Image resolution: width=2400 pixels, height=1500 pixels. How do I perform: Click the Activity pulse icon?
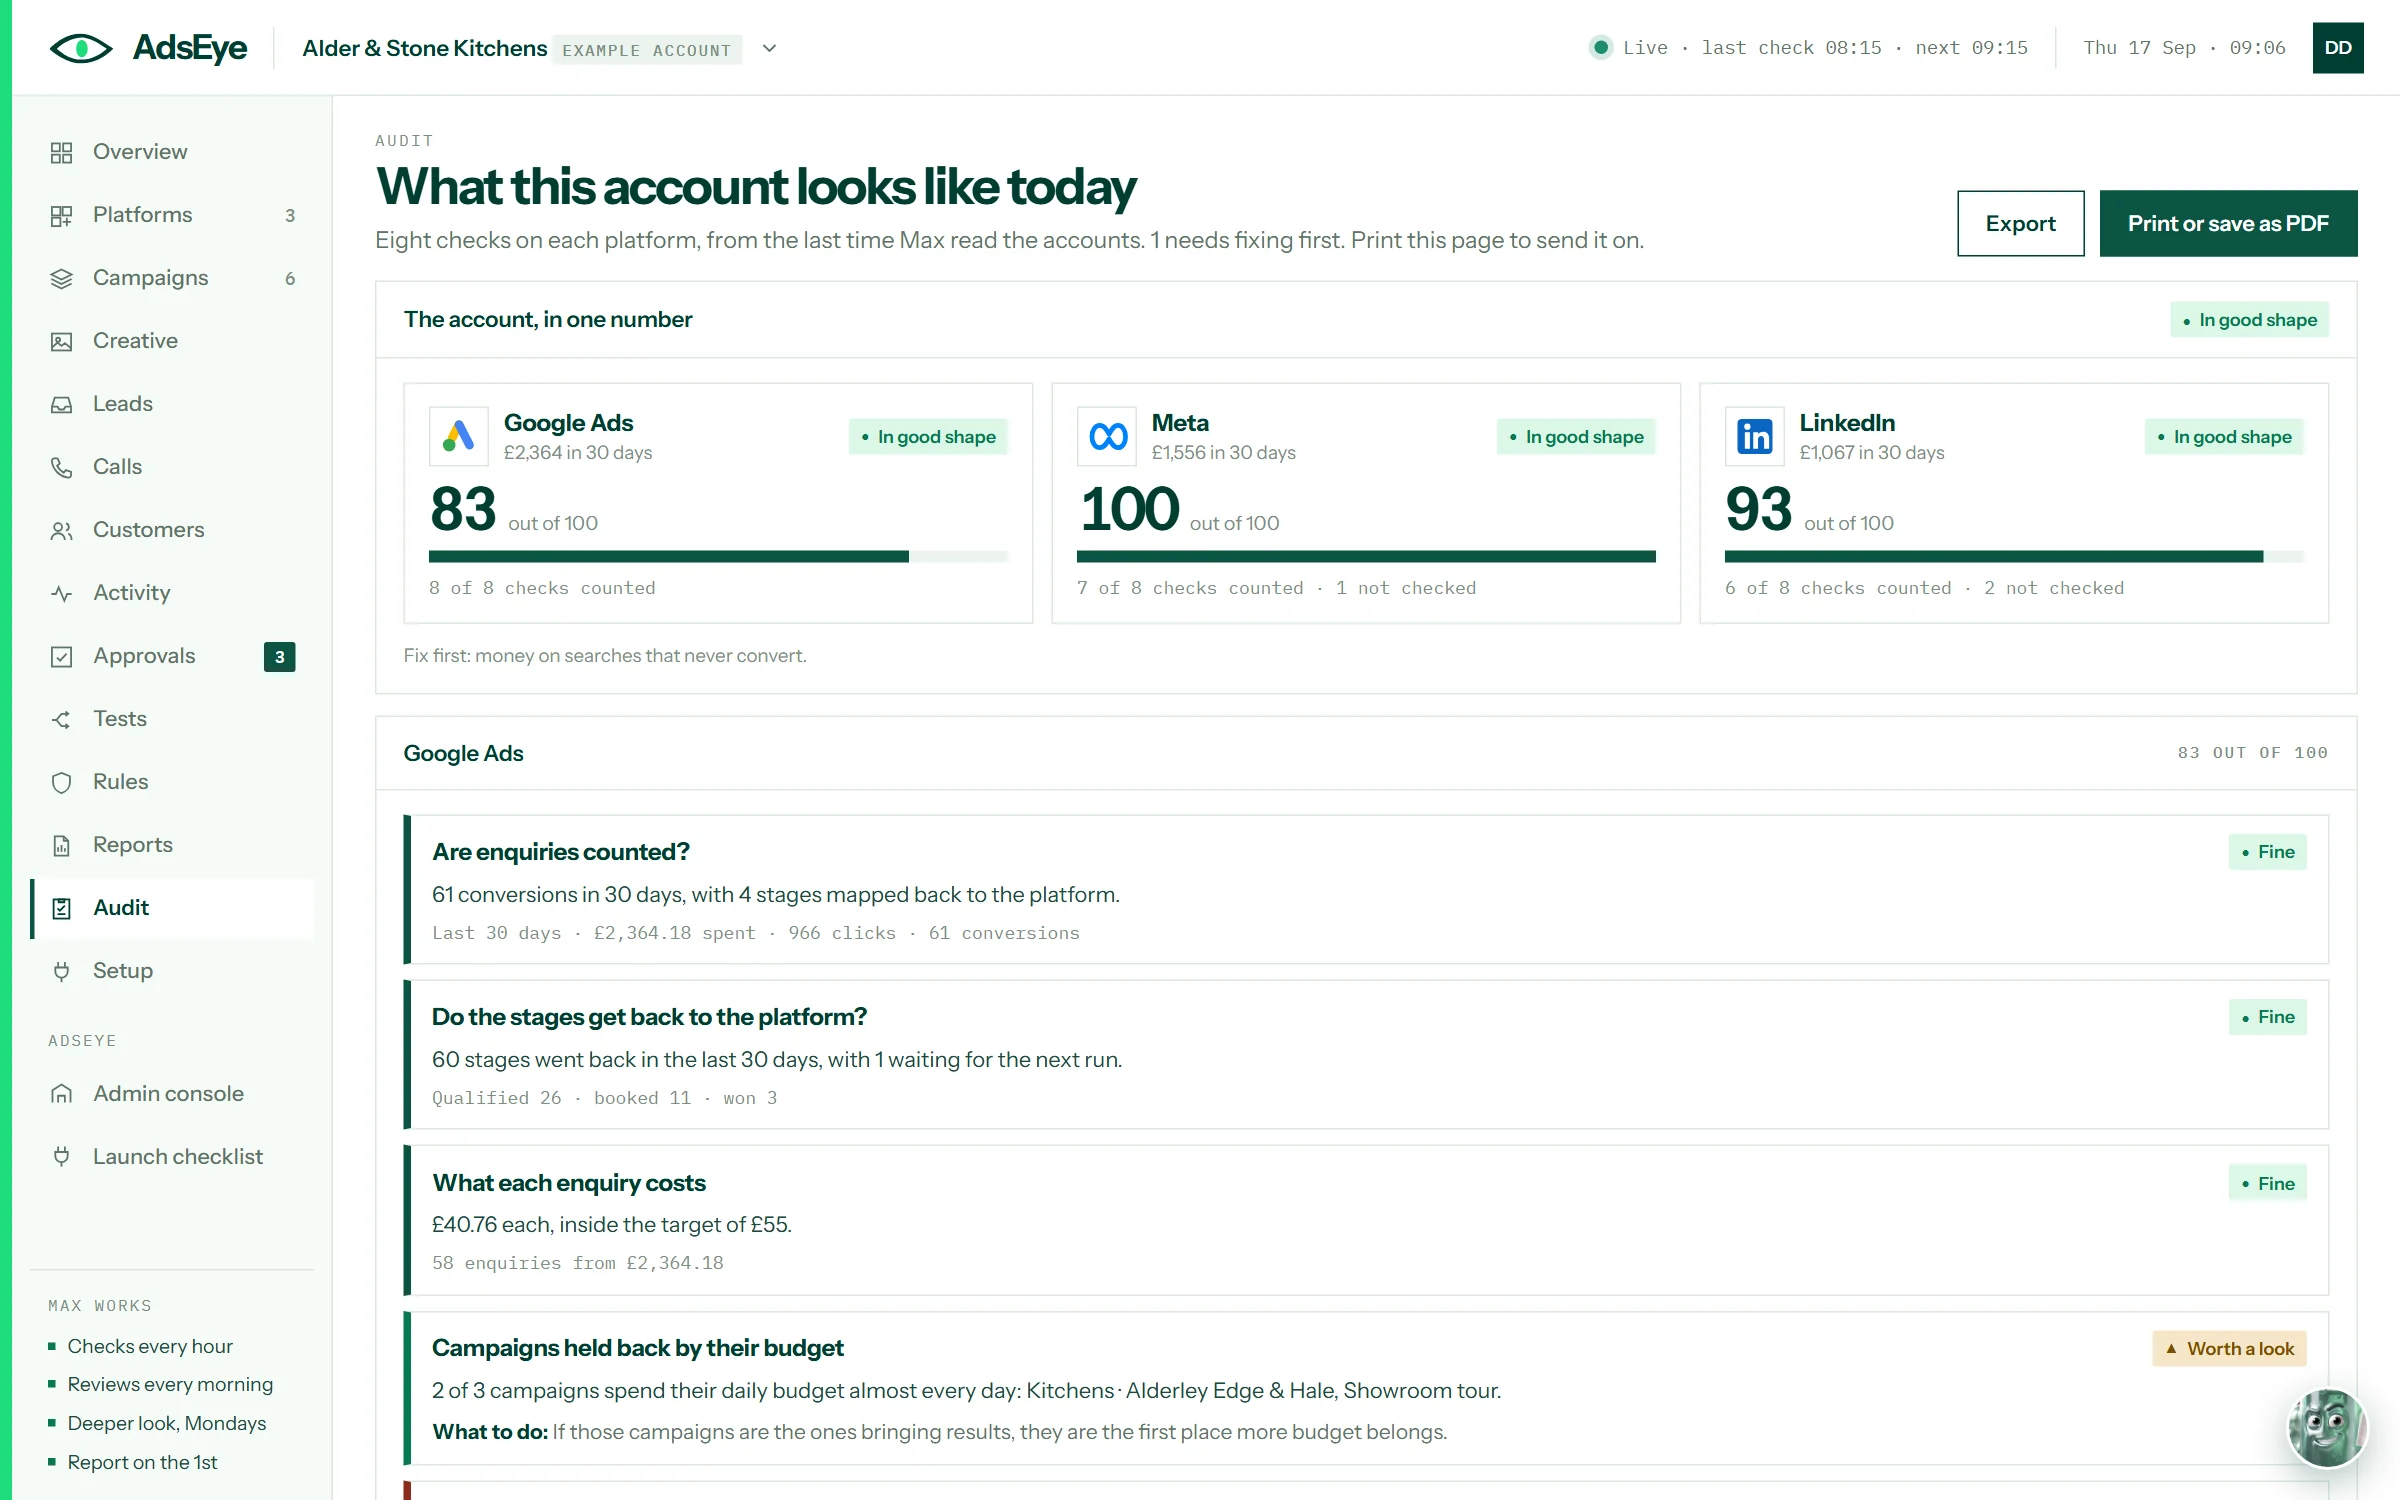pos(62,593)
